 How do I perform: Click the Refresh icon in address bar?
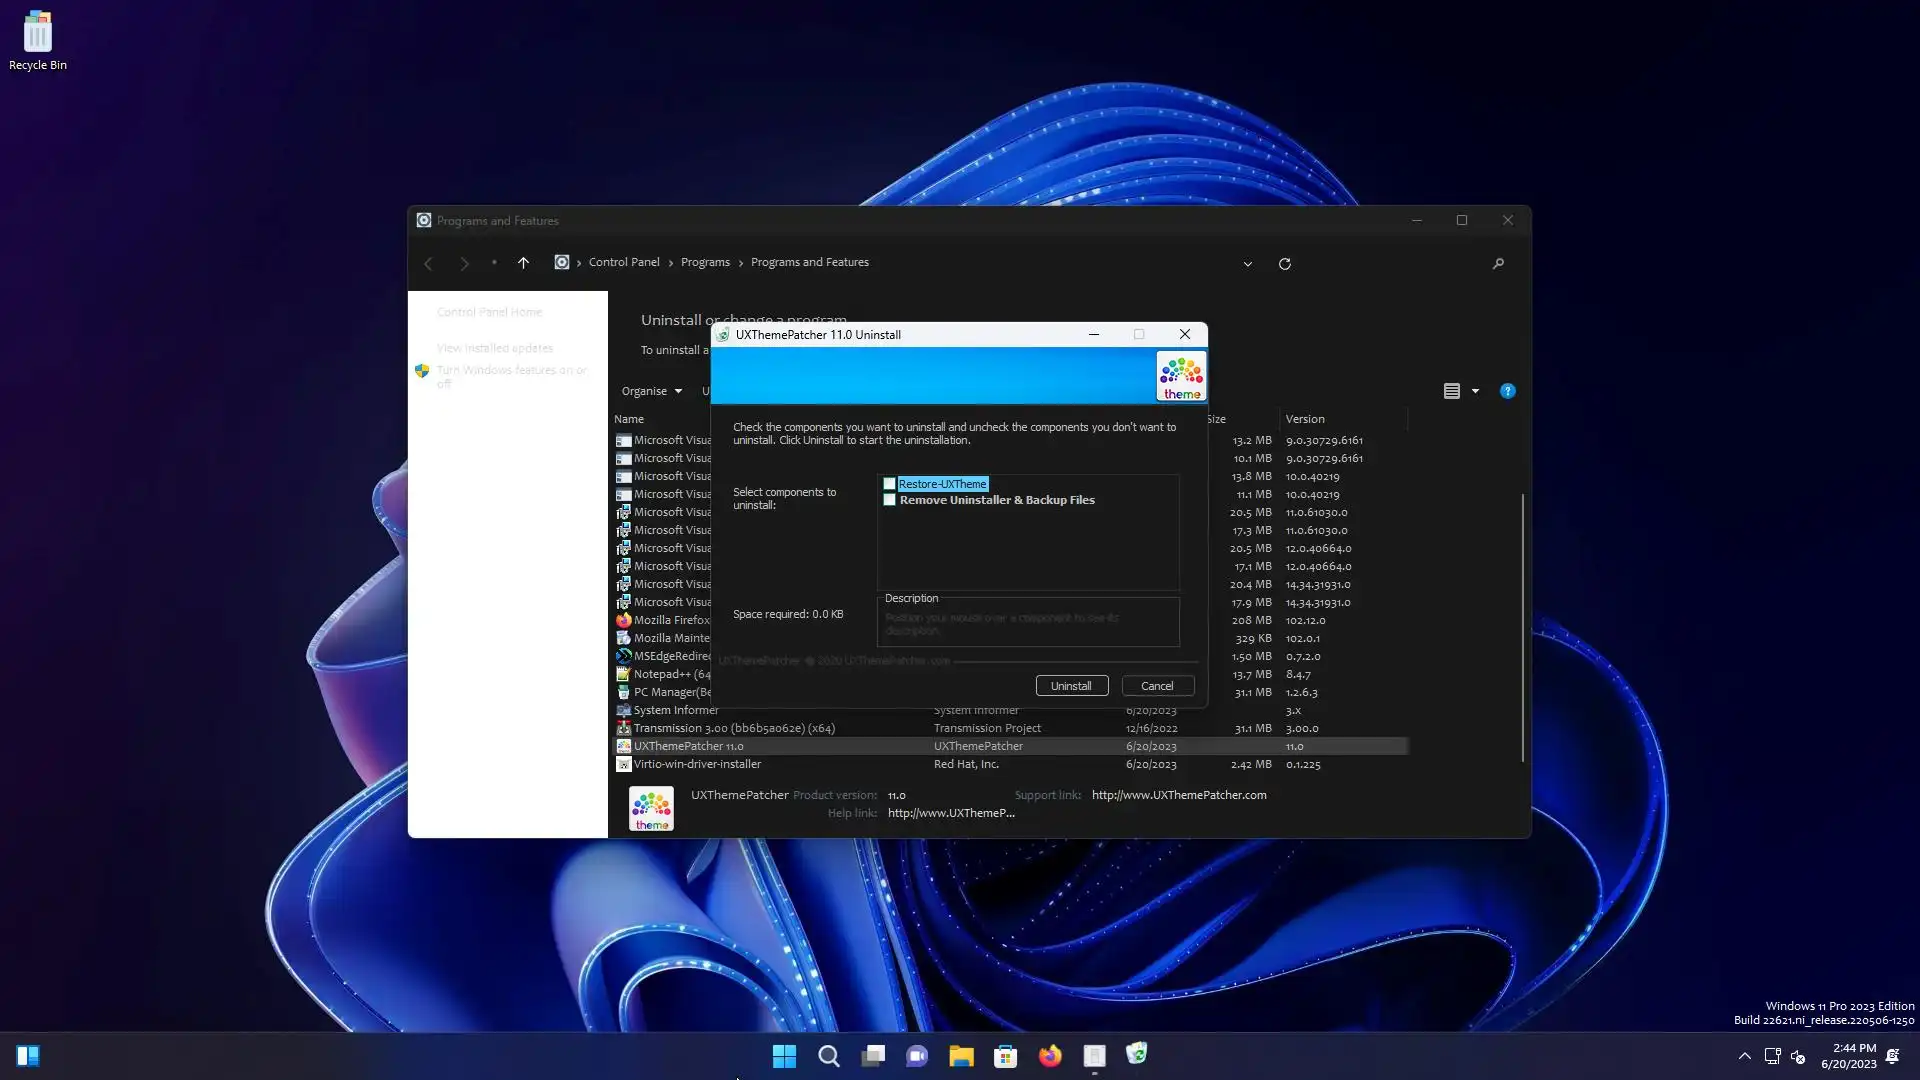point(1285,264)
